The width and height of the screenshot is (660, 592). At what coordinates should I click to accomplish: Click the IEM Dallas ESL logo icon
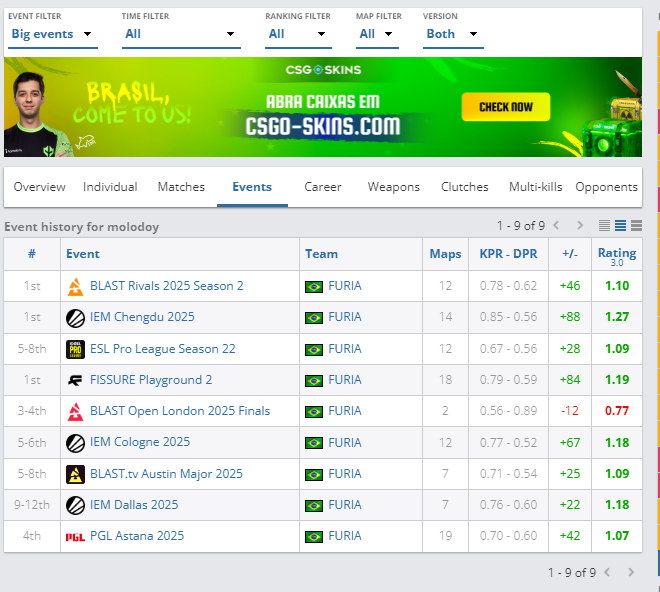75,506
